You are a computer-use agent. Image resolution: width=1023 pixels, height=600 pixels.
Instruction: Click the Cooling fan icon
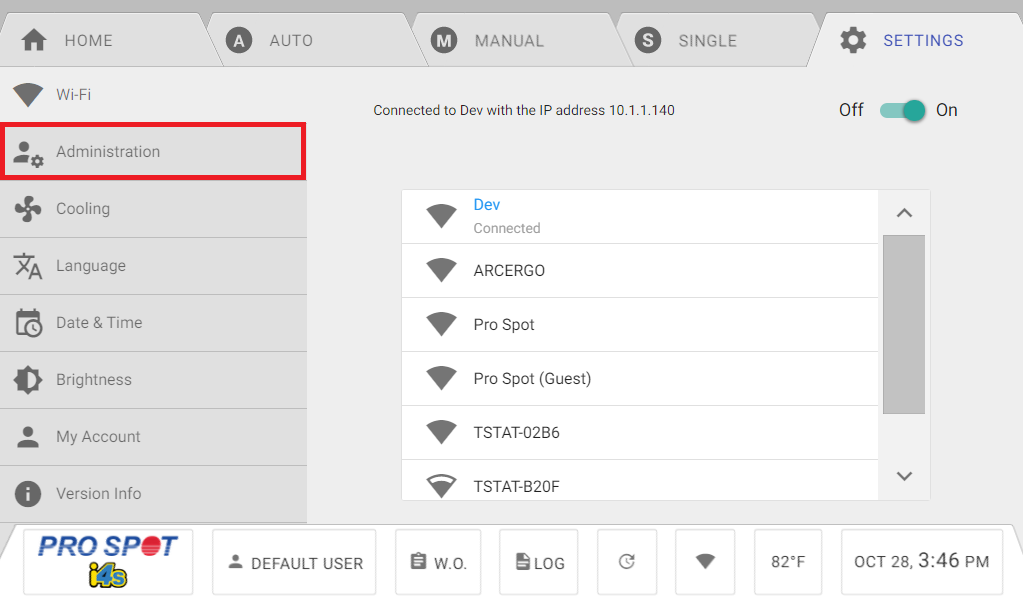(x=28, y=209)
